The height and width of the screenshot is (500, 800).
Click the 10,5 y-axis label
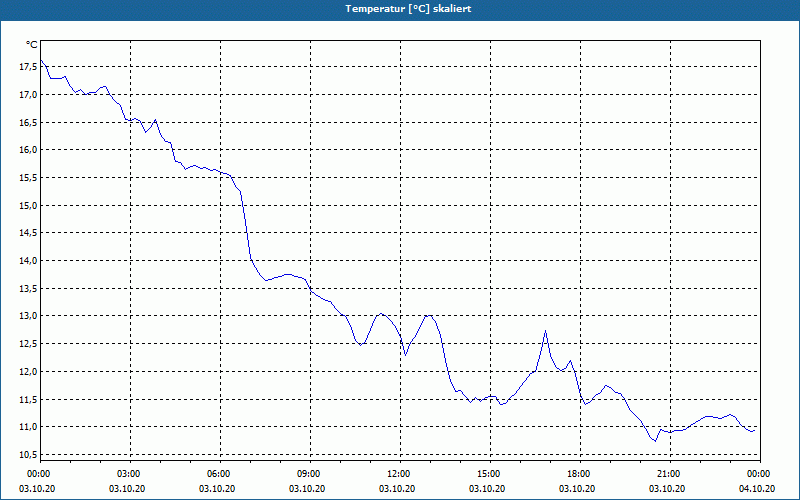click(29, 454)
